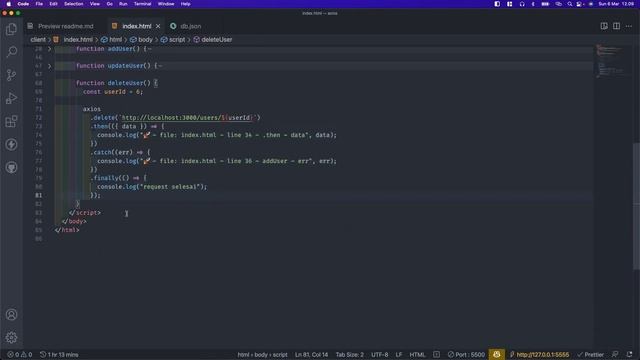Click the headphones icon in menu bar
This screenshot has width=640, height=360.
(522, 4)
